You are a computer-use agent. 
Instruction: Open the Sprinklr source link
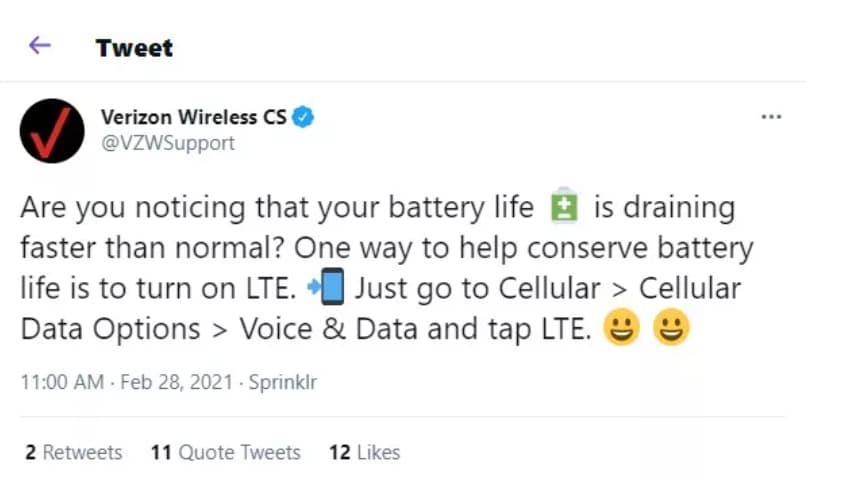[282, 383]
